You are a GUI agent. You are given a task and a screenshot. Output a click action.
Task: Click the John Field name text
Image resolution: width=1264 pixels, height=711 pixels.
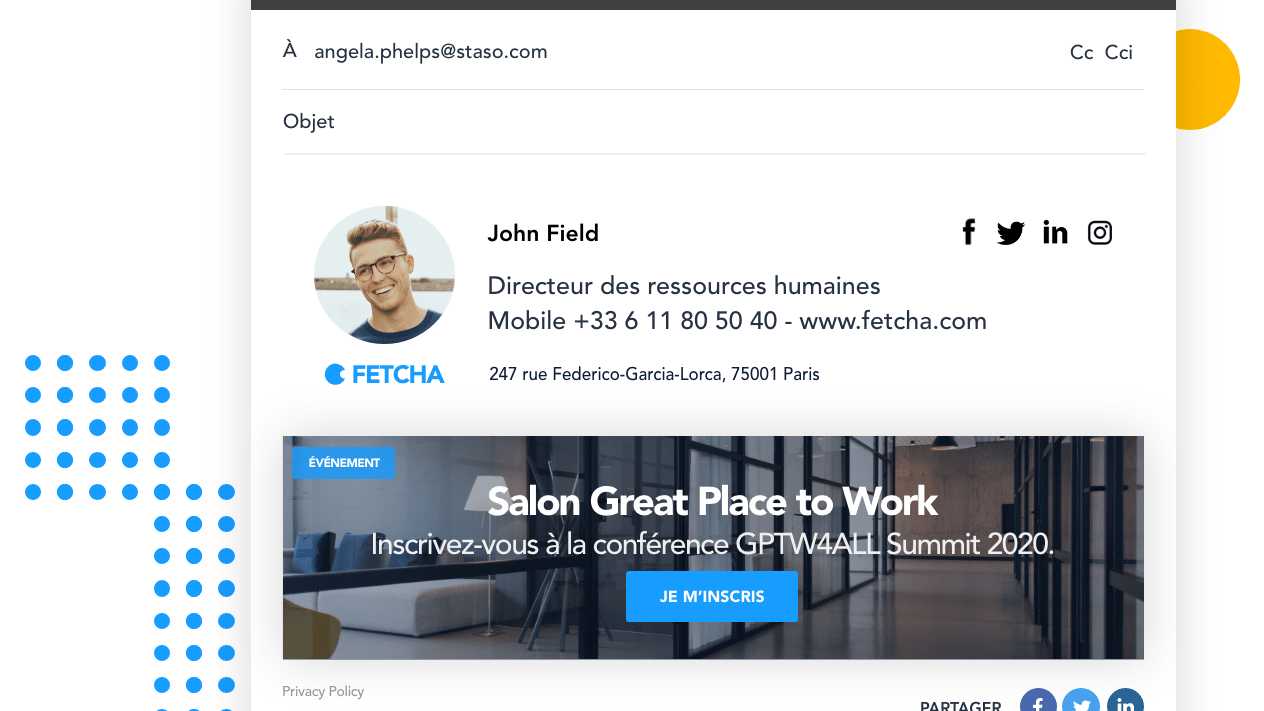coord(543,234)
